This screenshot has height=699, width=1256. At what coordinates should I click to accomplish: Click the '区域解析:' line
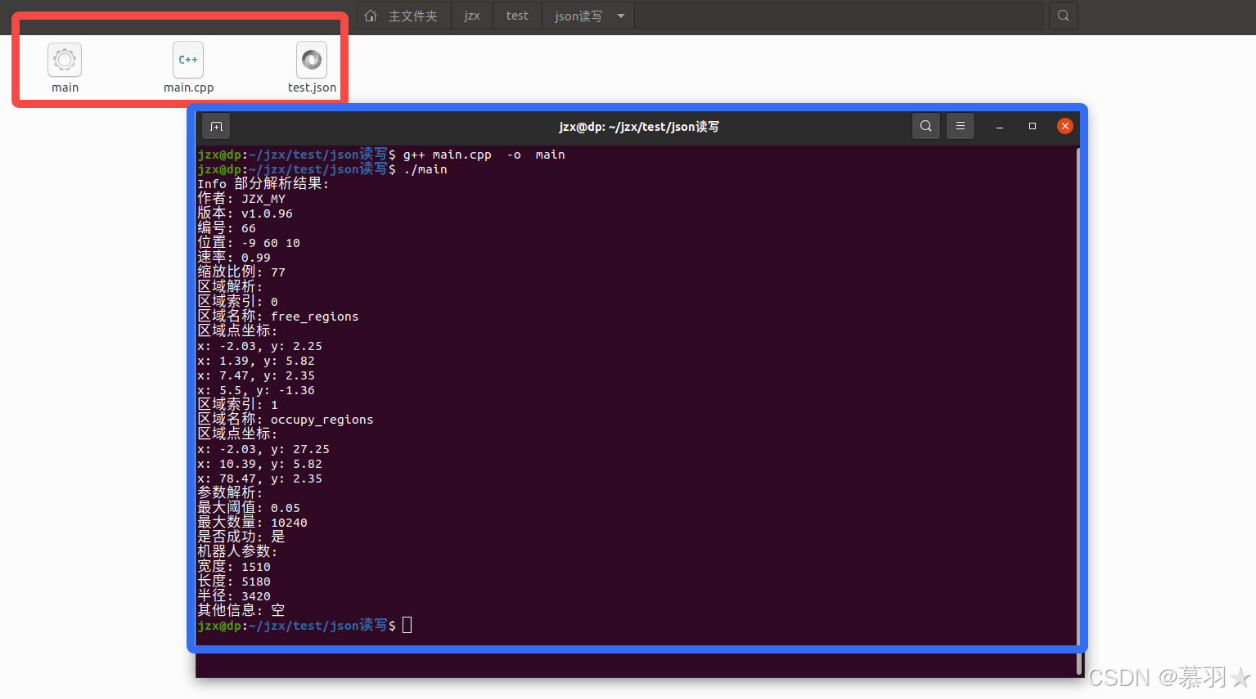click(x=230, y=287)
